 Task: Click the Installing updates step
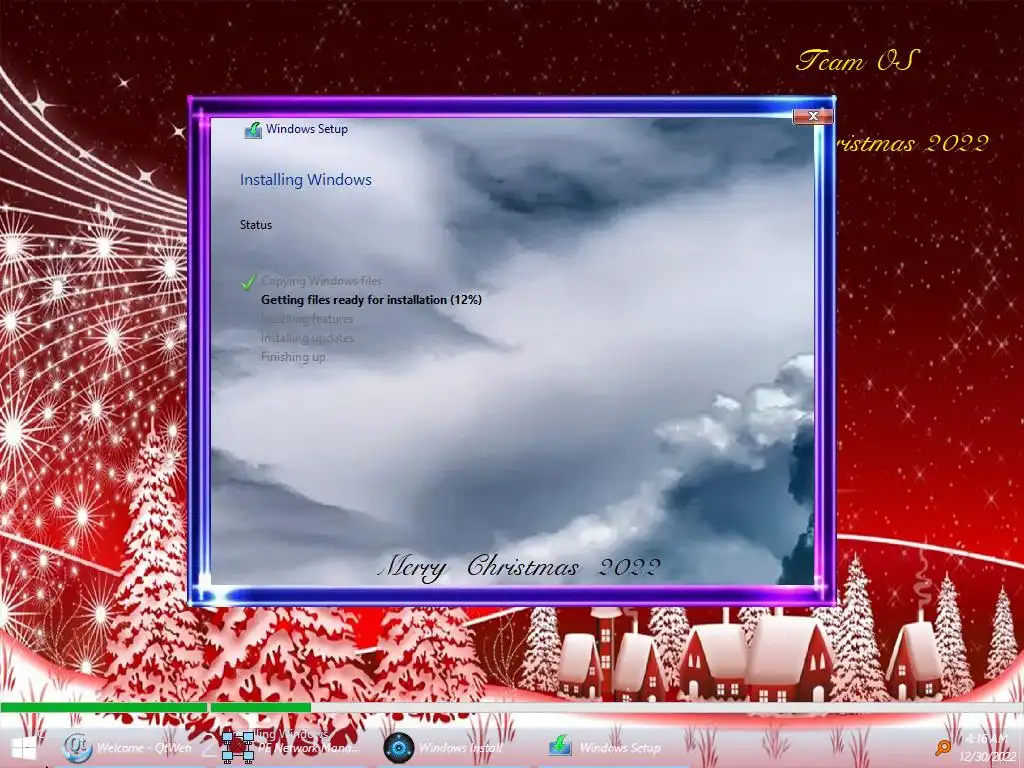(x=307, y=338)
